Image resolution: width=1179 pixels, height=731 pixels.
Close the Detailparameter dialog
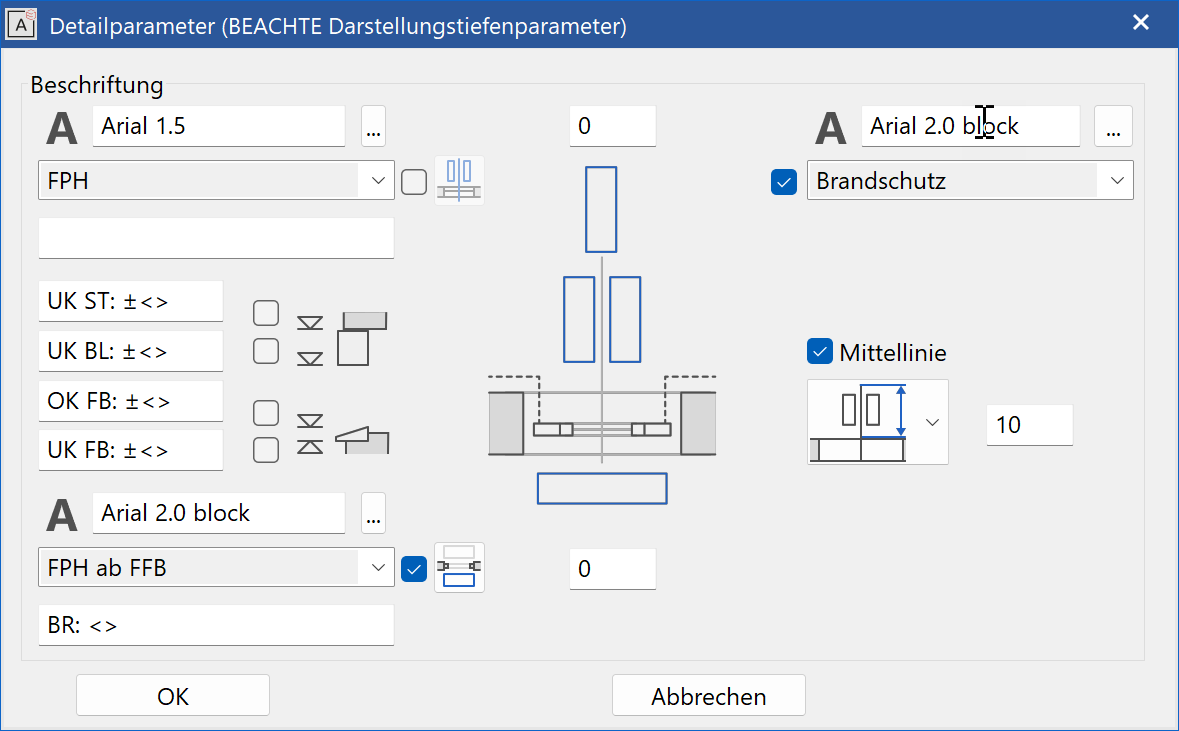click(x=1141, y=23)
